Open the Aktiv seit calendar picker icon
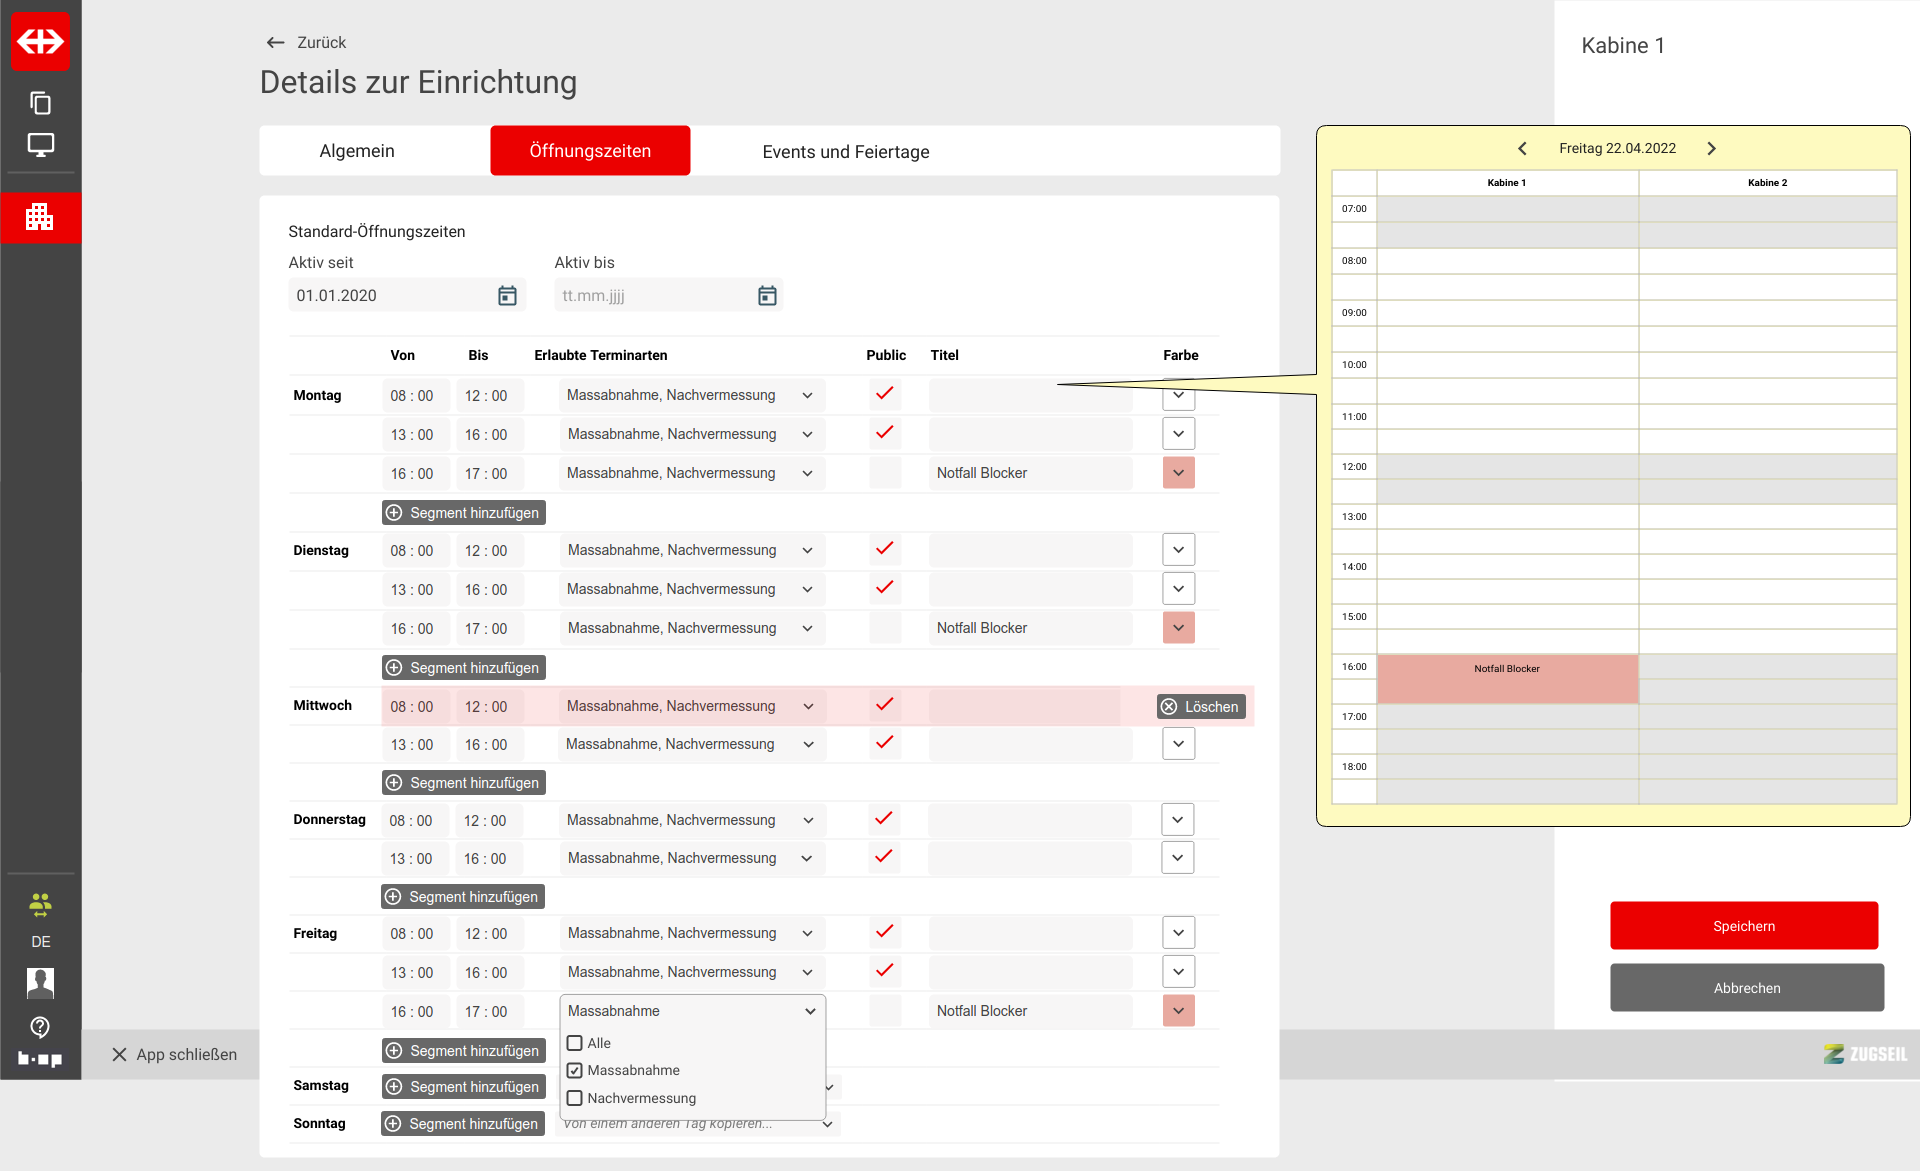 pyautogui.click(x=507, y=296)
